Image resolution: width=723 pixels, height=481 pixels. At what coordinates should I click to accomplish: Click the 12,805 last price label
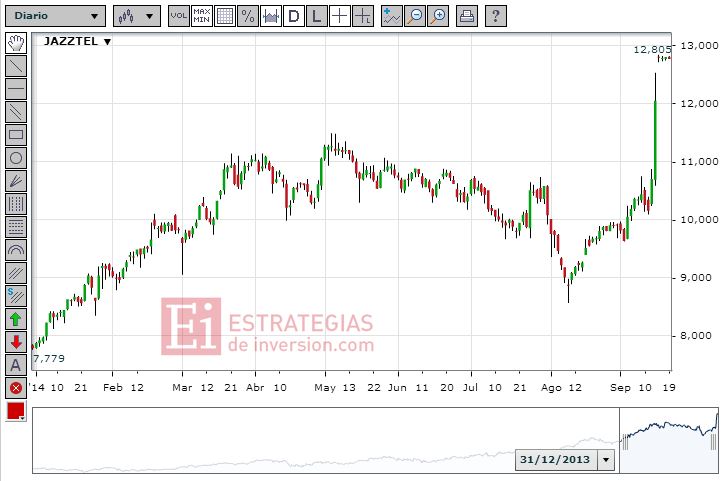coord(652,49)
